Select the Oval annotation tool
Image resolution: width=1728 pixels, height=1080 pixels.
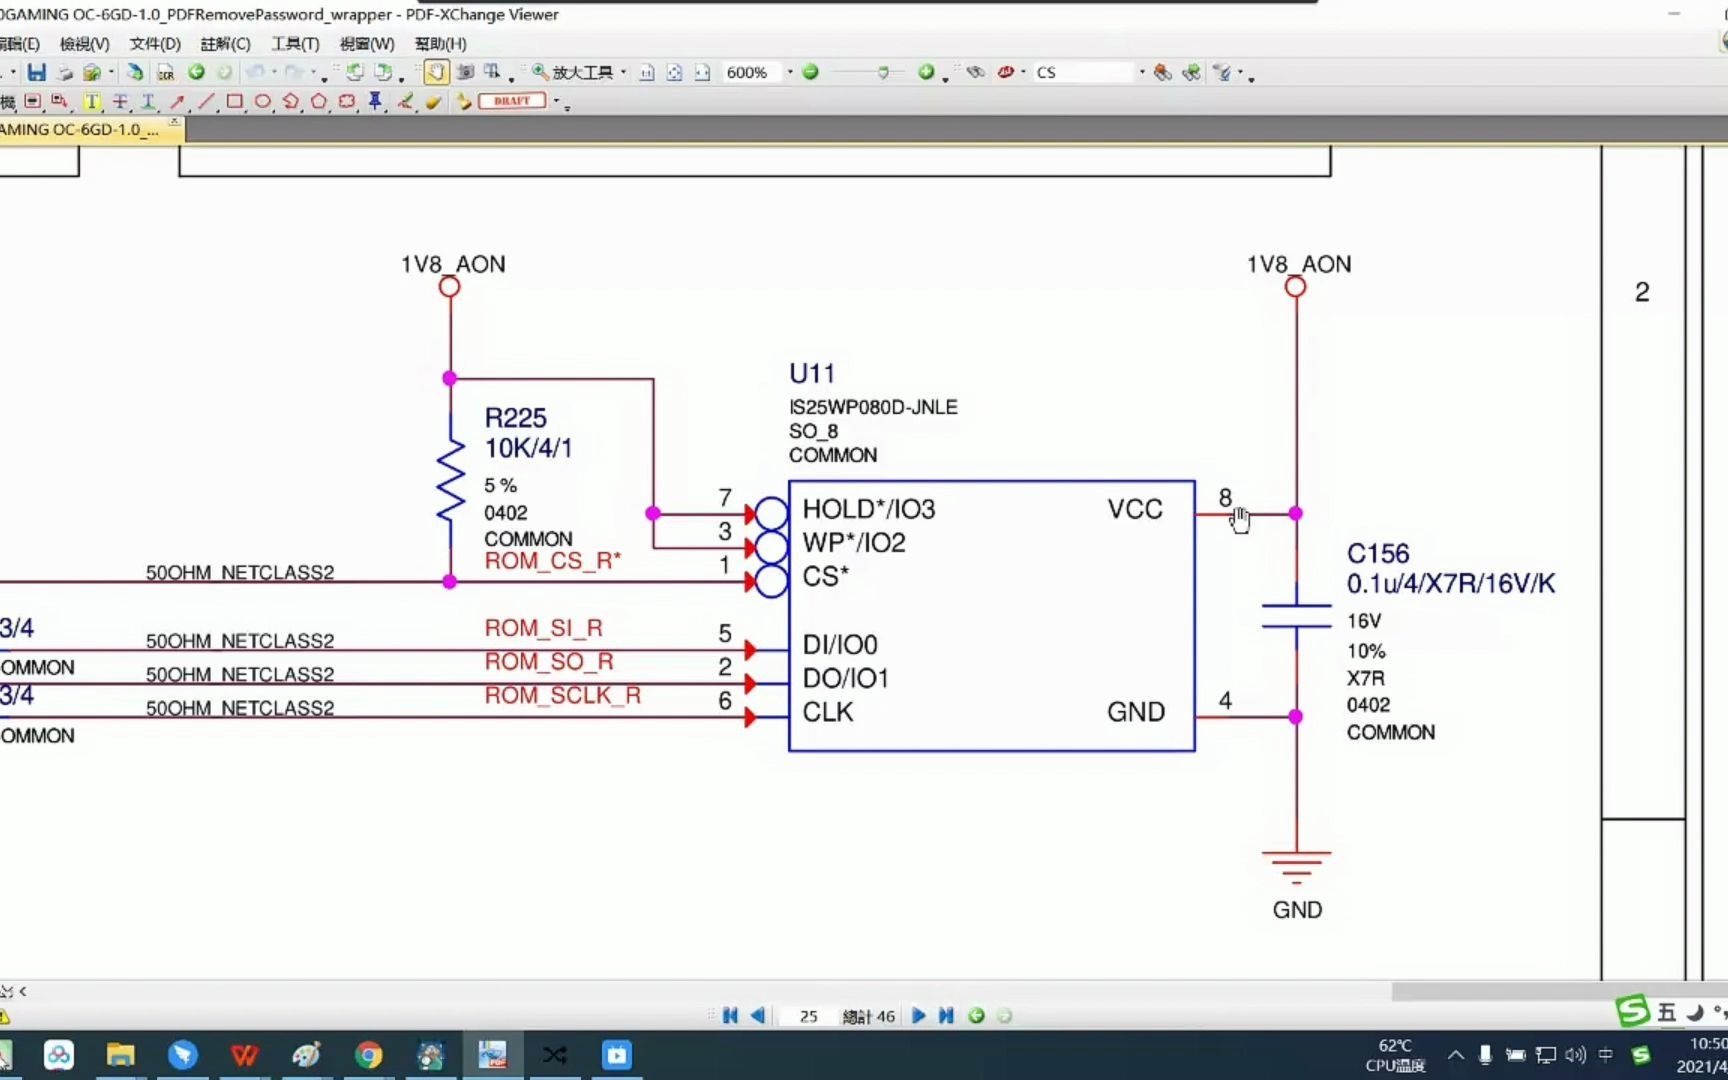[263, 101]
